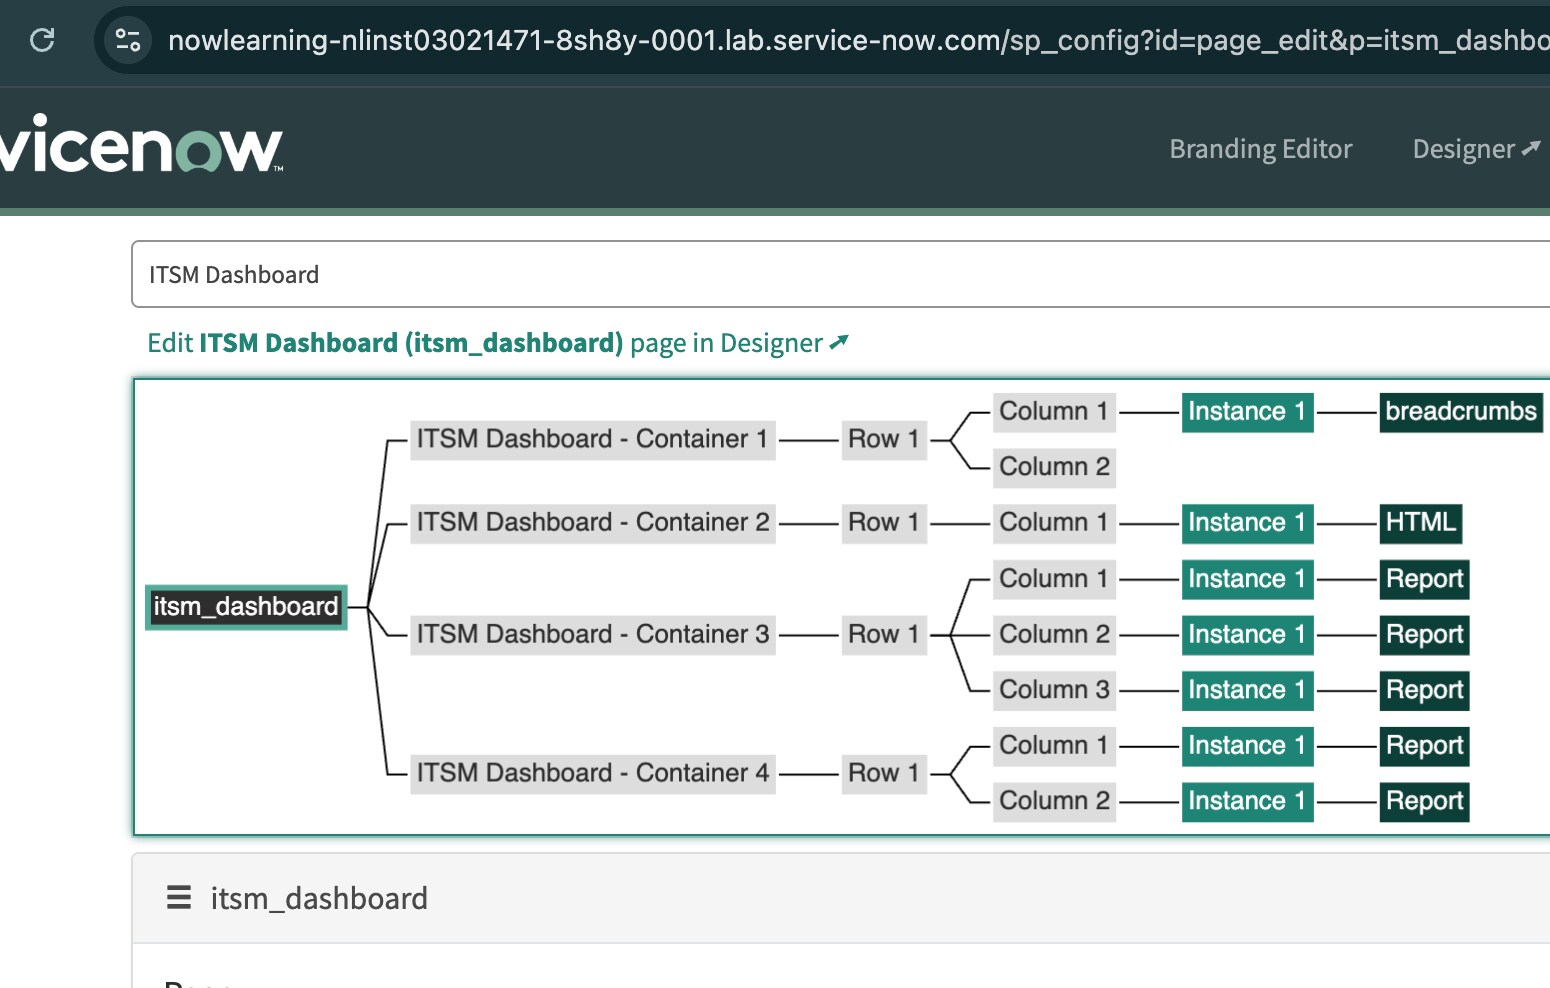This screenshot has height=988, width=1550.
Task: Click the browser address bar URL
Action: pos(700,41)
